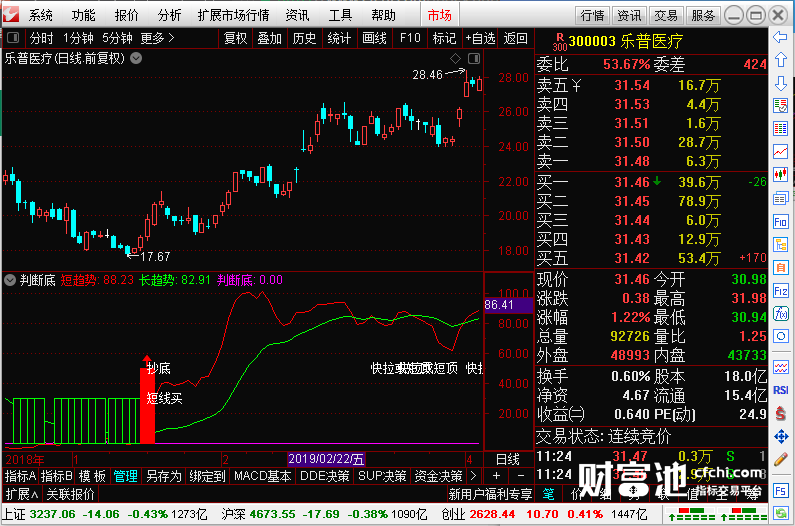
Task: Click +自选 to add the stock
Action: 480,38
